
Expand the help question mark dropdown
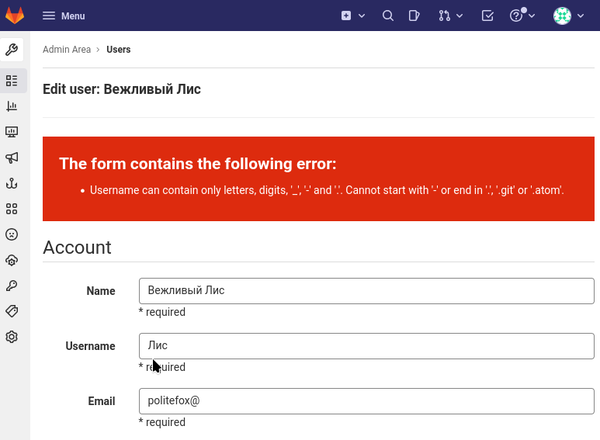[522, 16]
